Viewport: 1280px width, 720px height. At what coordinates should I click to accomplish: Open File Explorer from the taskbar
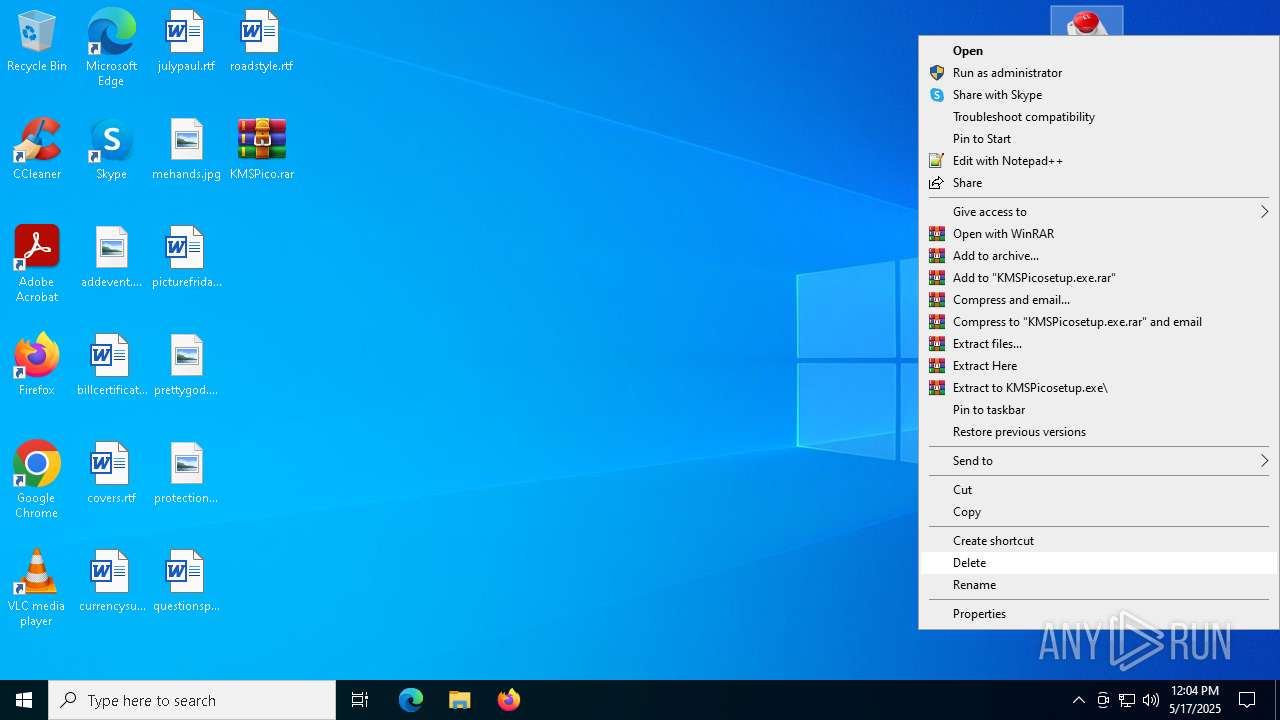click(459, 700)
